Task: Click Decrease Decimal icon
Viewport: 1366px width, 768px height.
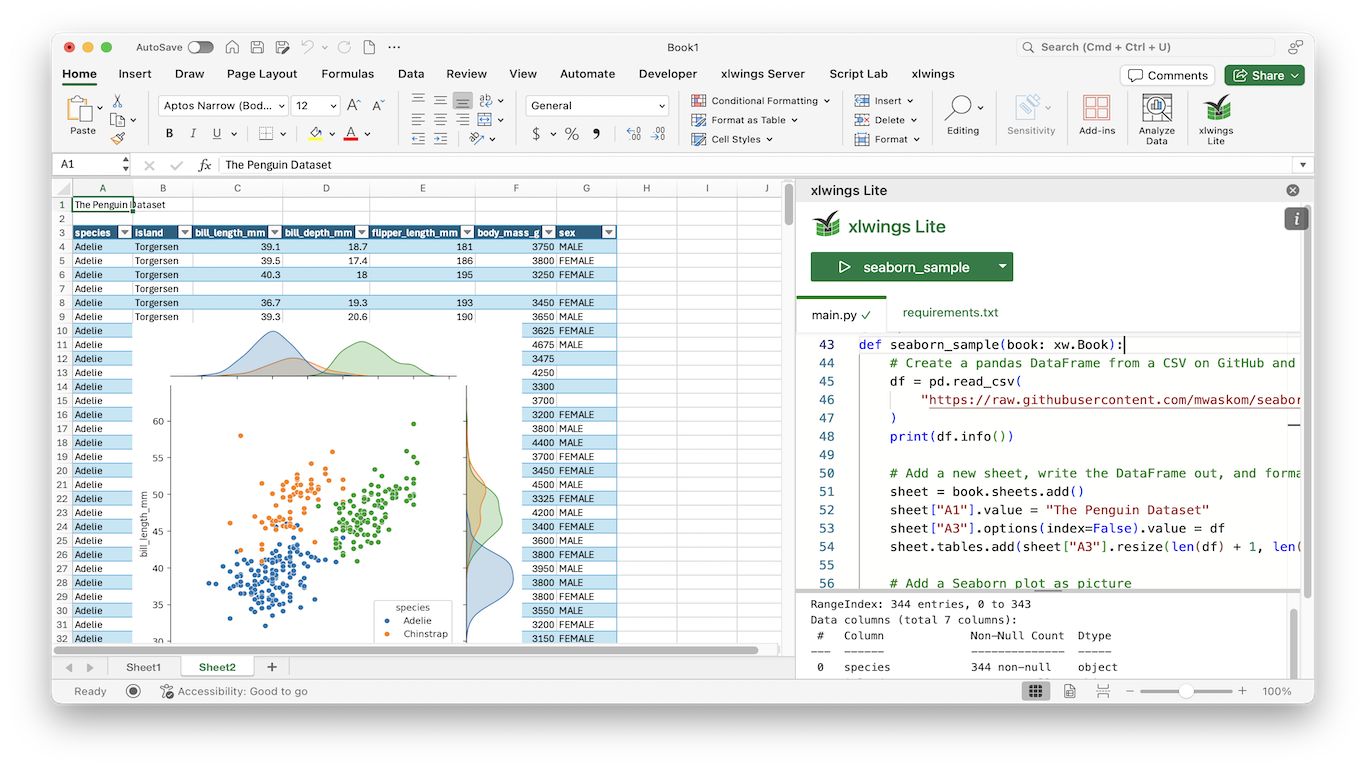Action: 657,134
